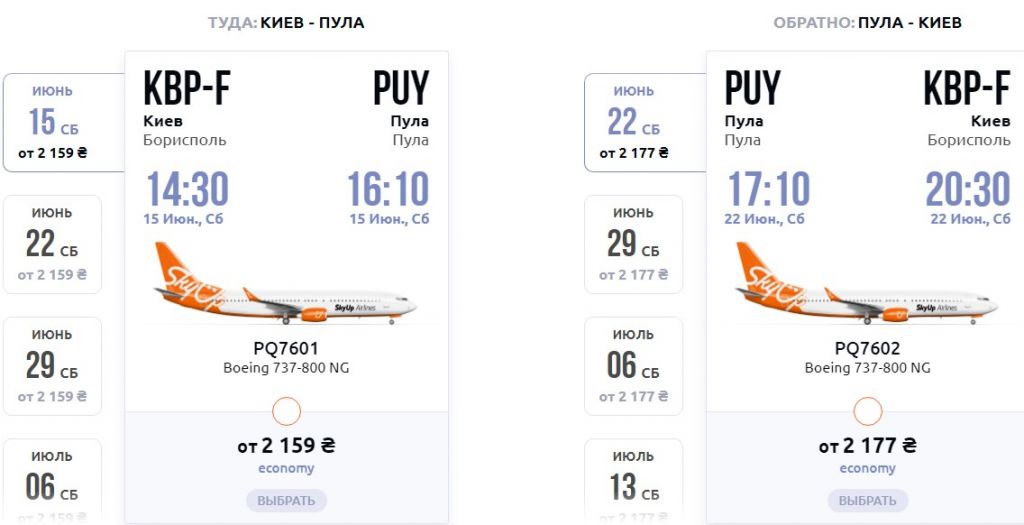Click the 20:30 return arrival time
This screenshot has width=1024, height=525.
click(968, 190)
